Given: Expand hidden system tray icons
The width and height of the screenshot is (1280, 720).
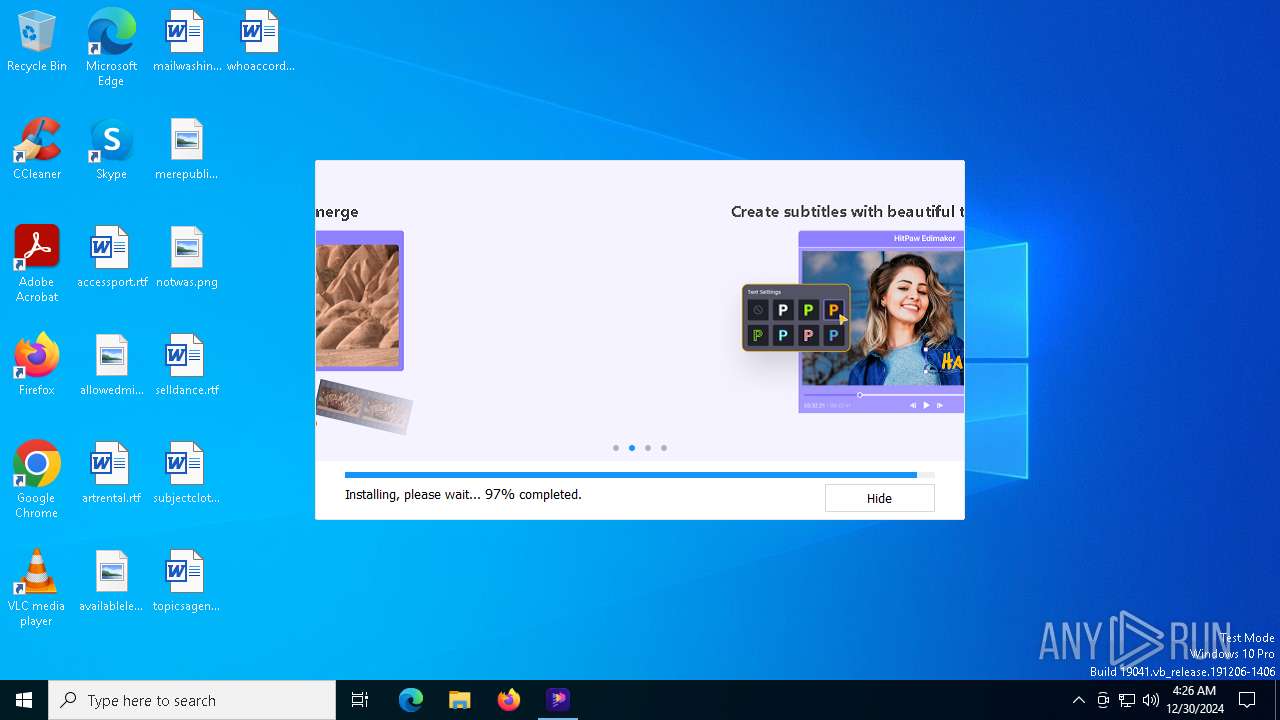Looking at the screenshot, I should pos(1078,700).
